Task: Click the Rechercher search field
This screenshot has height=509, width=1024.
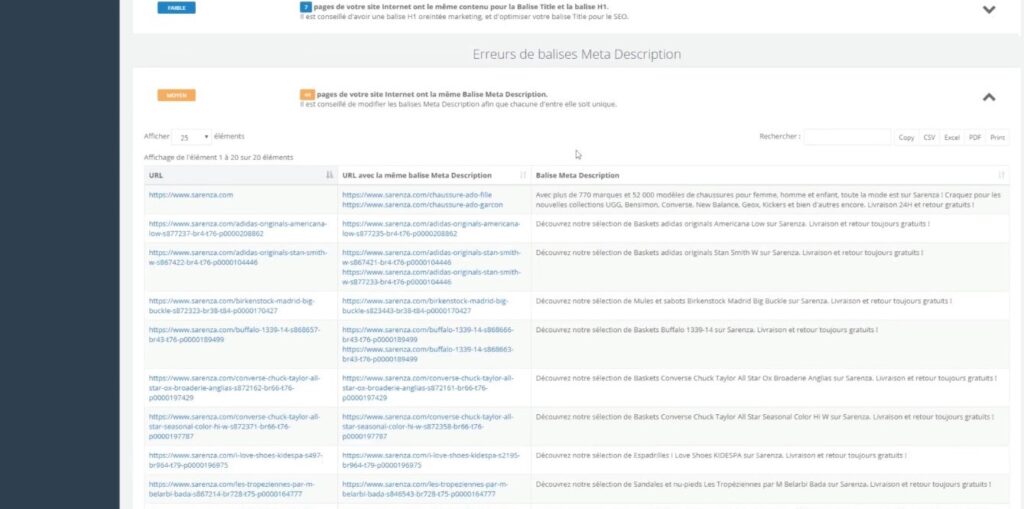Action: pyautogui.click(x=847, y=137)
